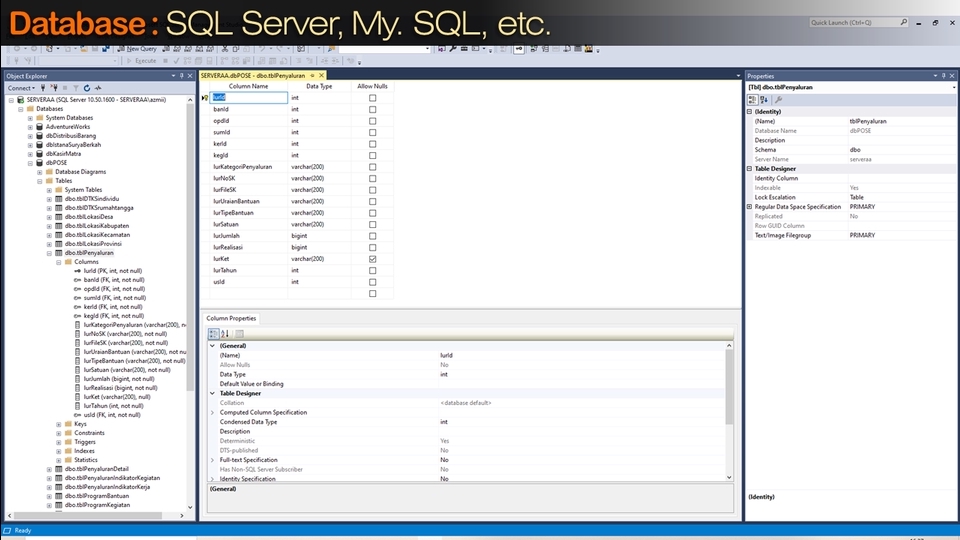Expand the dbDistribusiBarang database
The width and height of the screenshot is (960, 540).
point(30,136)
